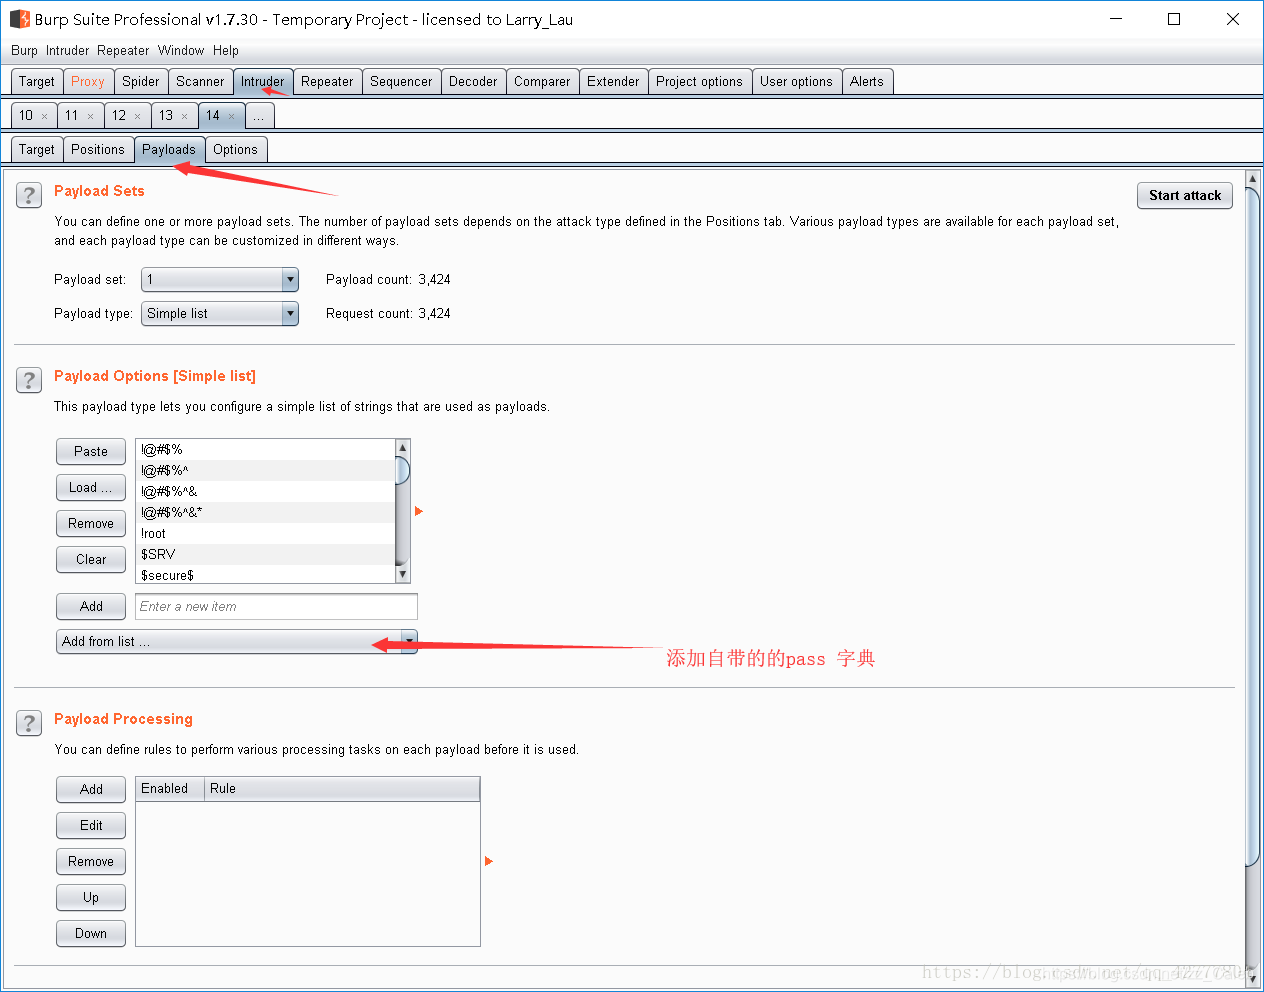Click the Rule column header
The height and width of the screenshot is (992, 1264).
pyautogui.click(x=342, y=789)
